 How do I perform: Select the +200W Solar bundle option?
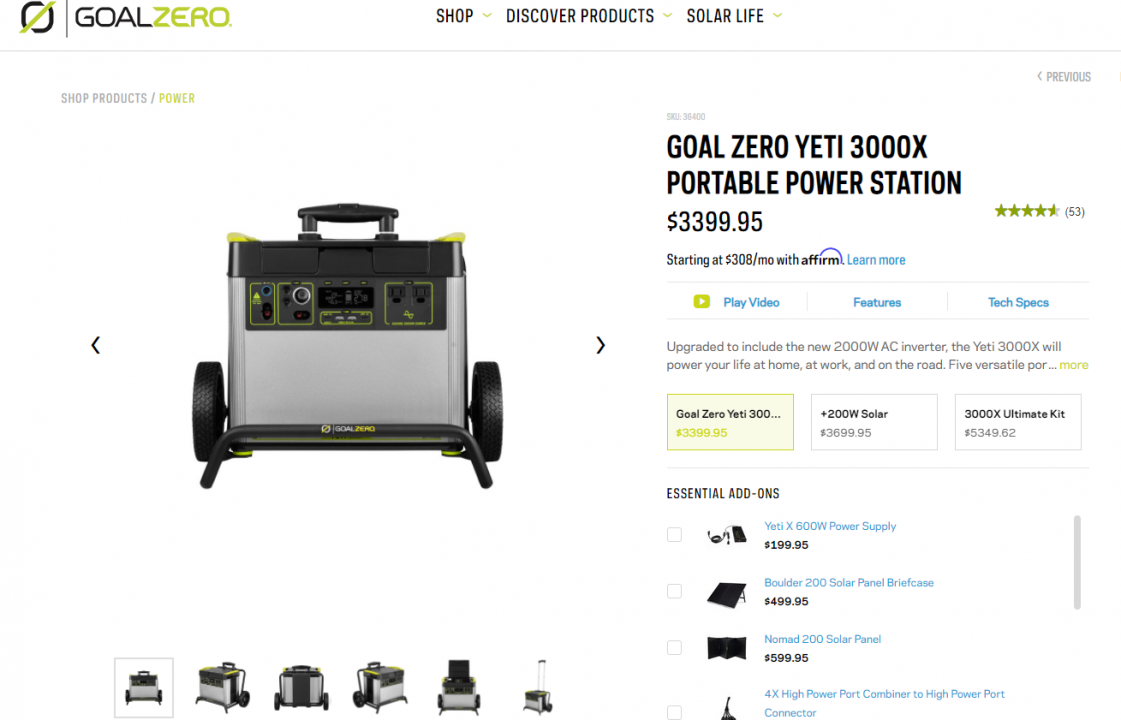click(x=874, y=422)
